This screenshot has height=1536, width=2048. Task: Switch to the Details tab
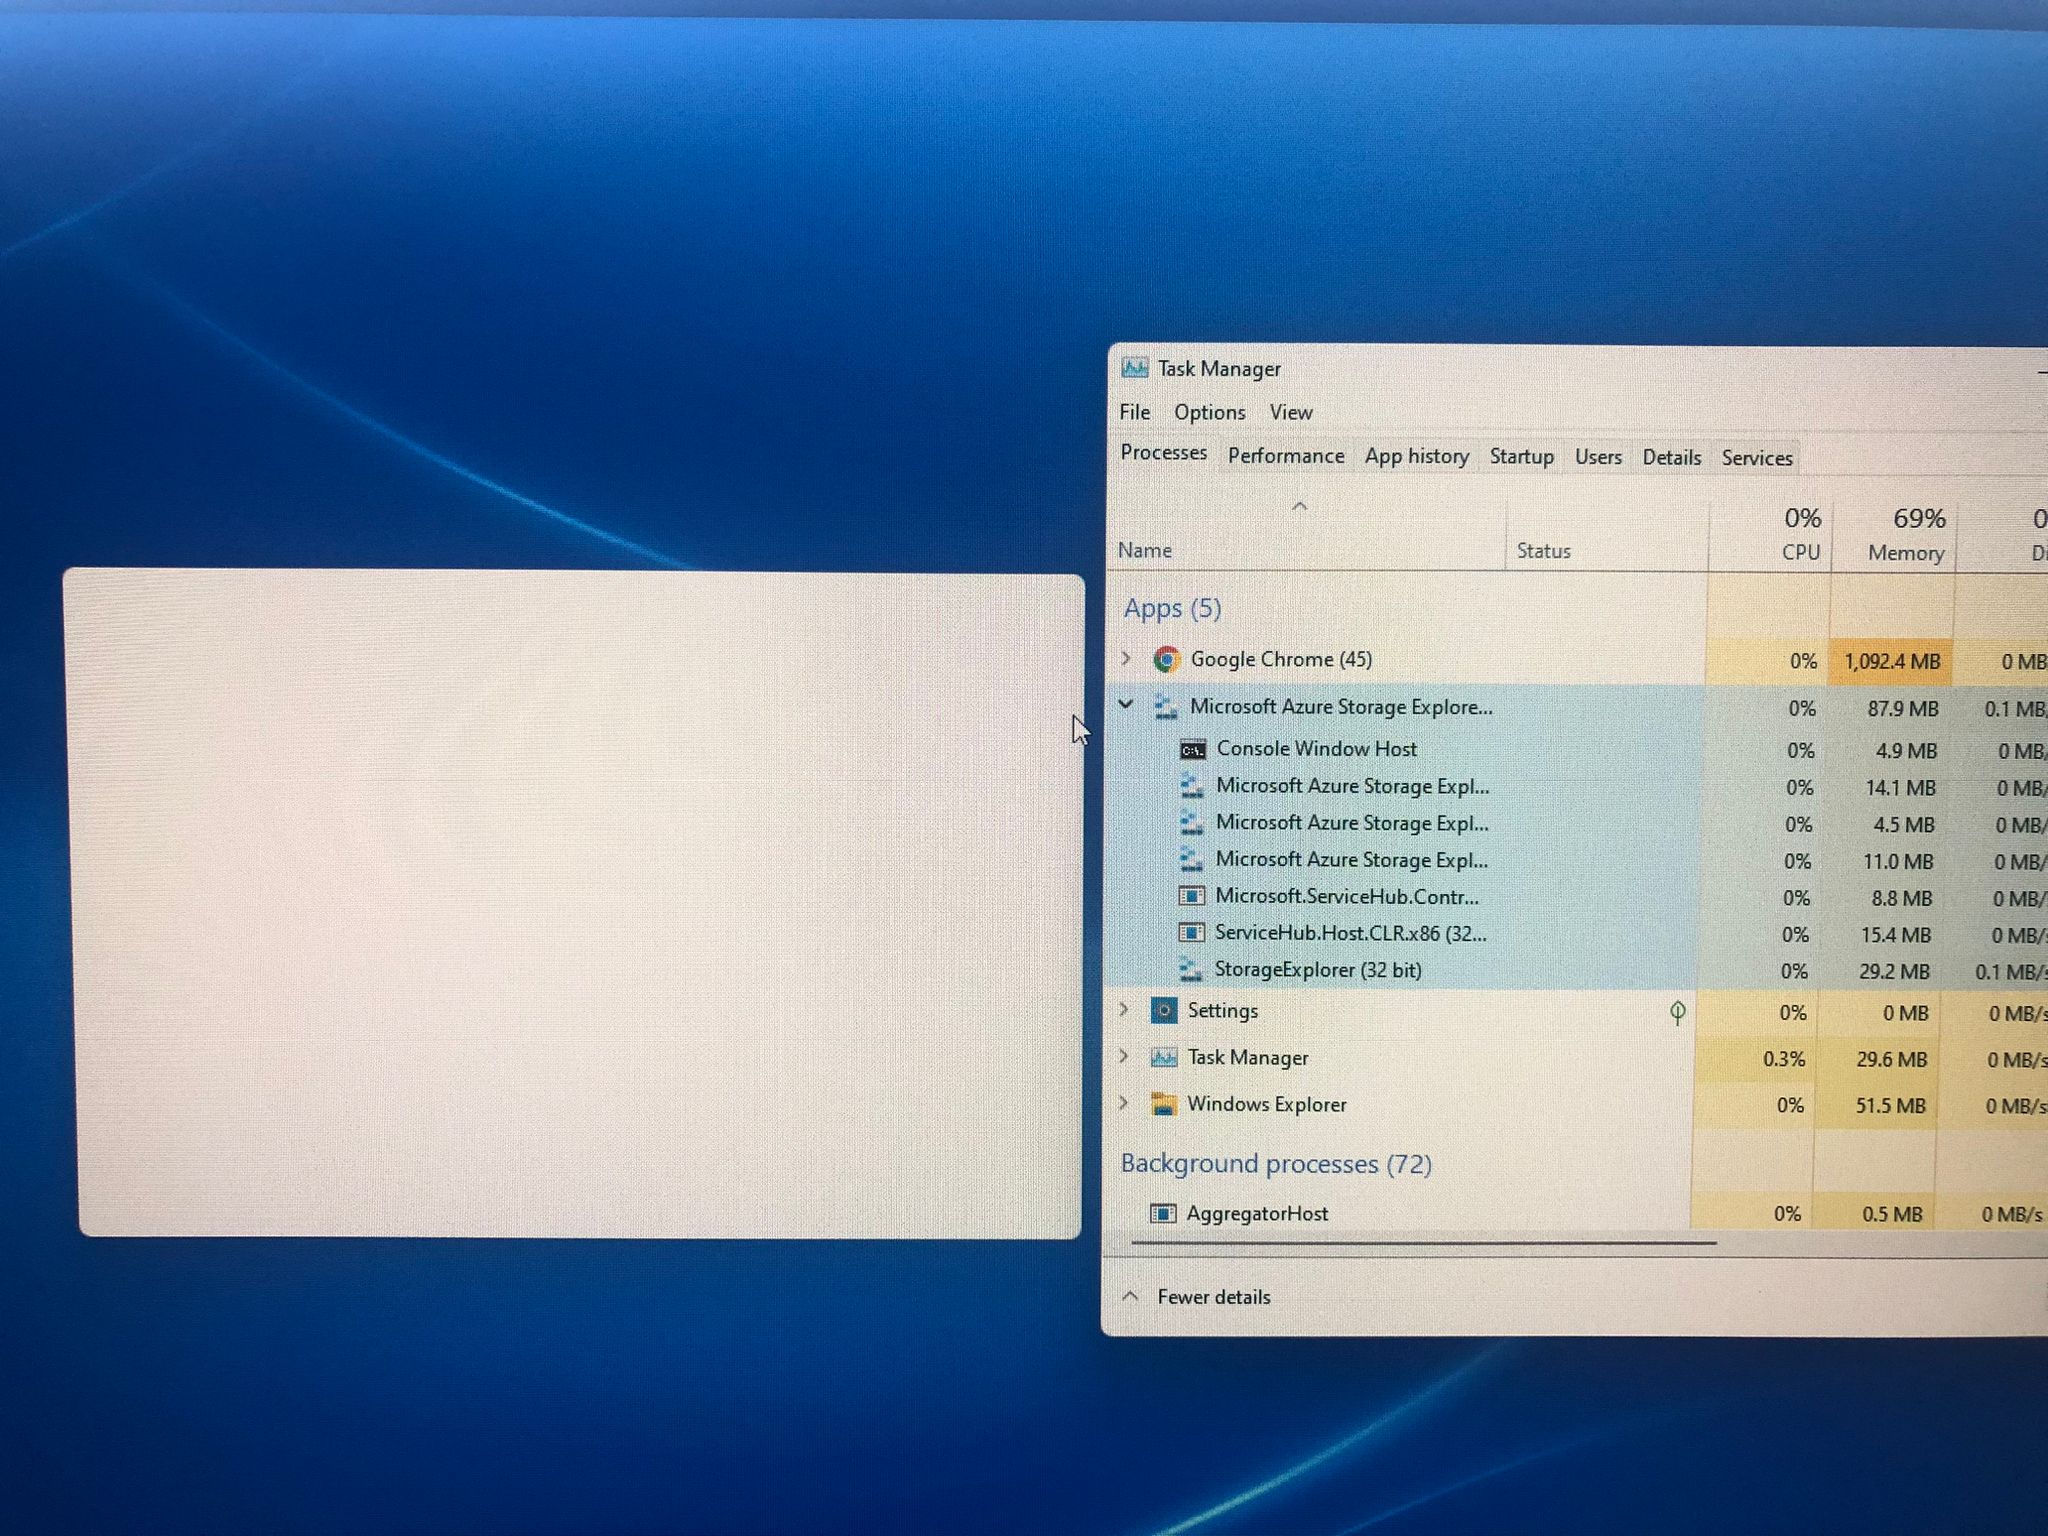pos(1671,458)
